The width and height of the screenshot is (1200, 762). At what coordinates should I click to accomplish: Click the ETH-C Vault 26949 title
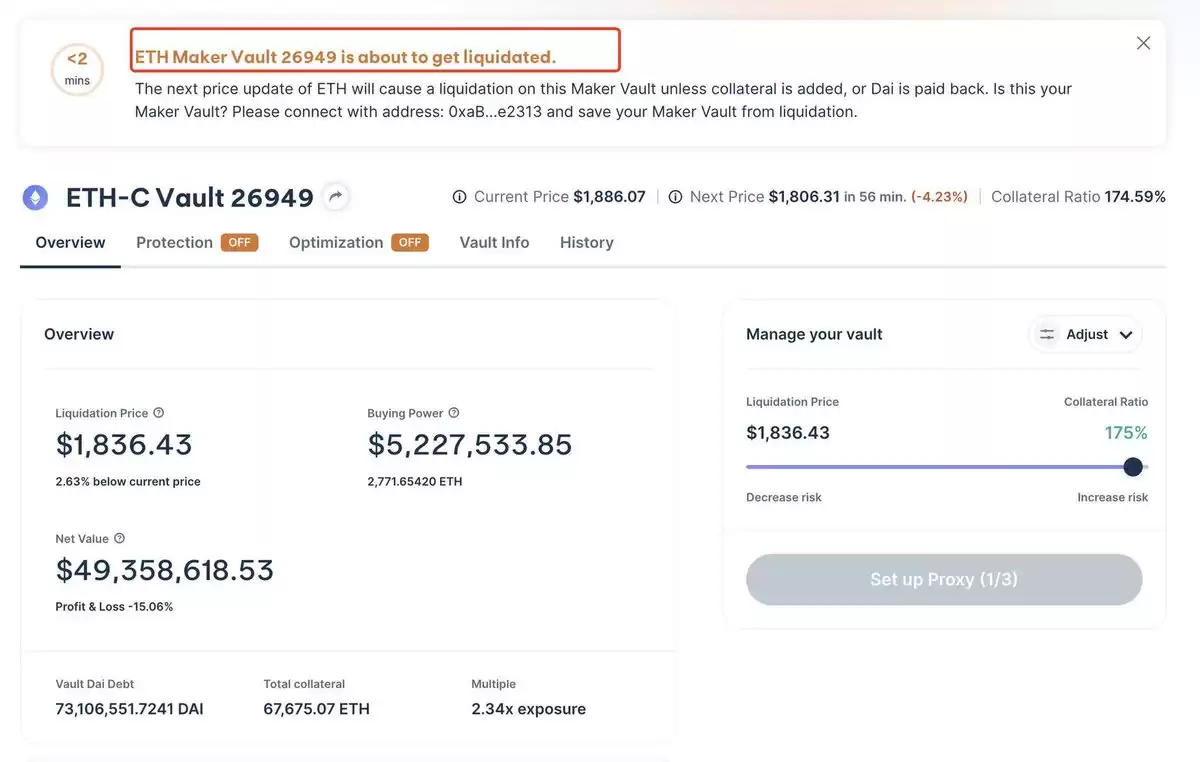click(x=190, y=198)
